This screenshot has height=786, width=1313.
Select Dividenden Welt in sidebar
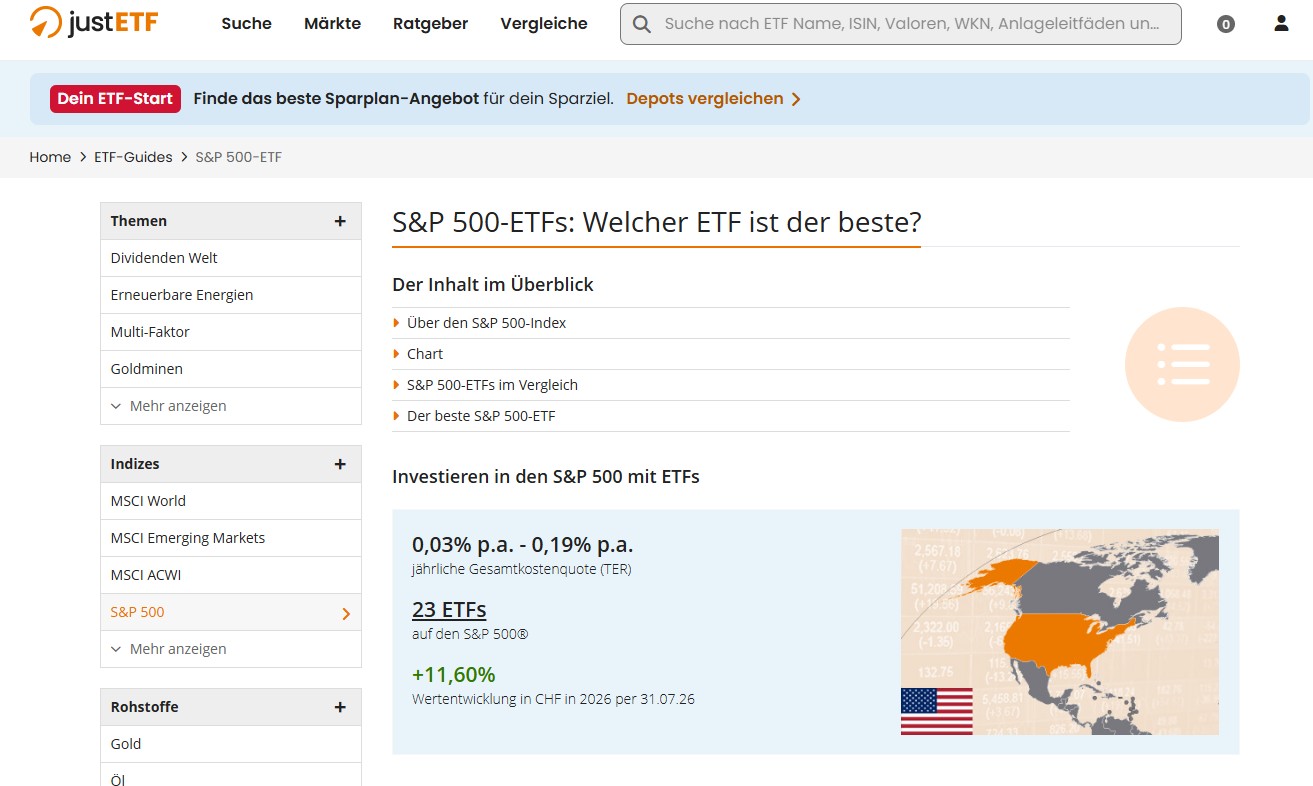(231, 258)
